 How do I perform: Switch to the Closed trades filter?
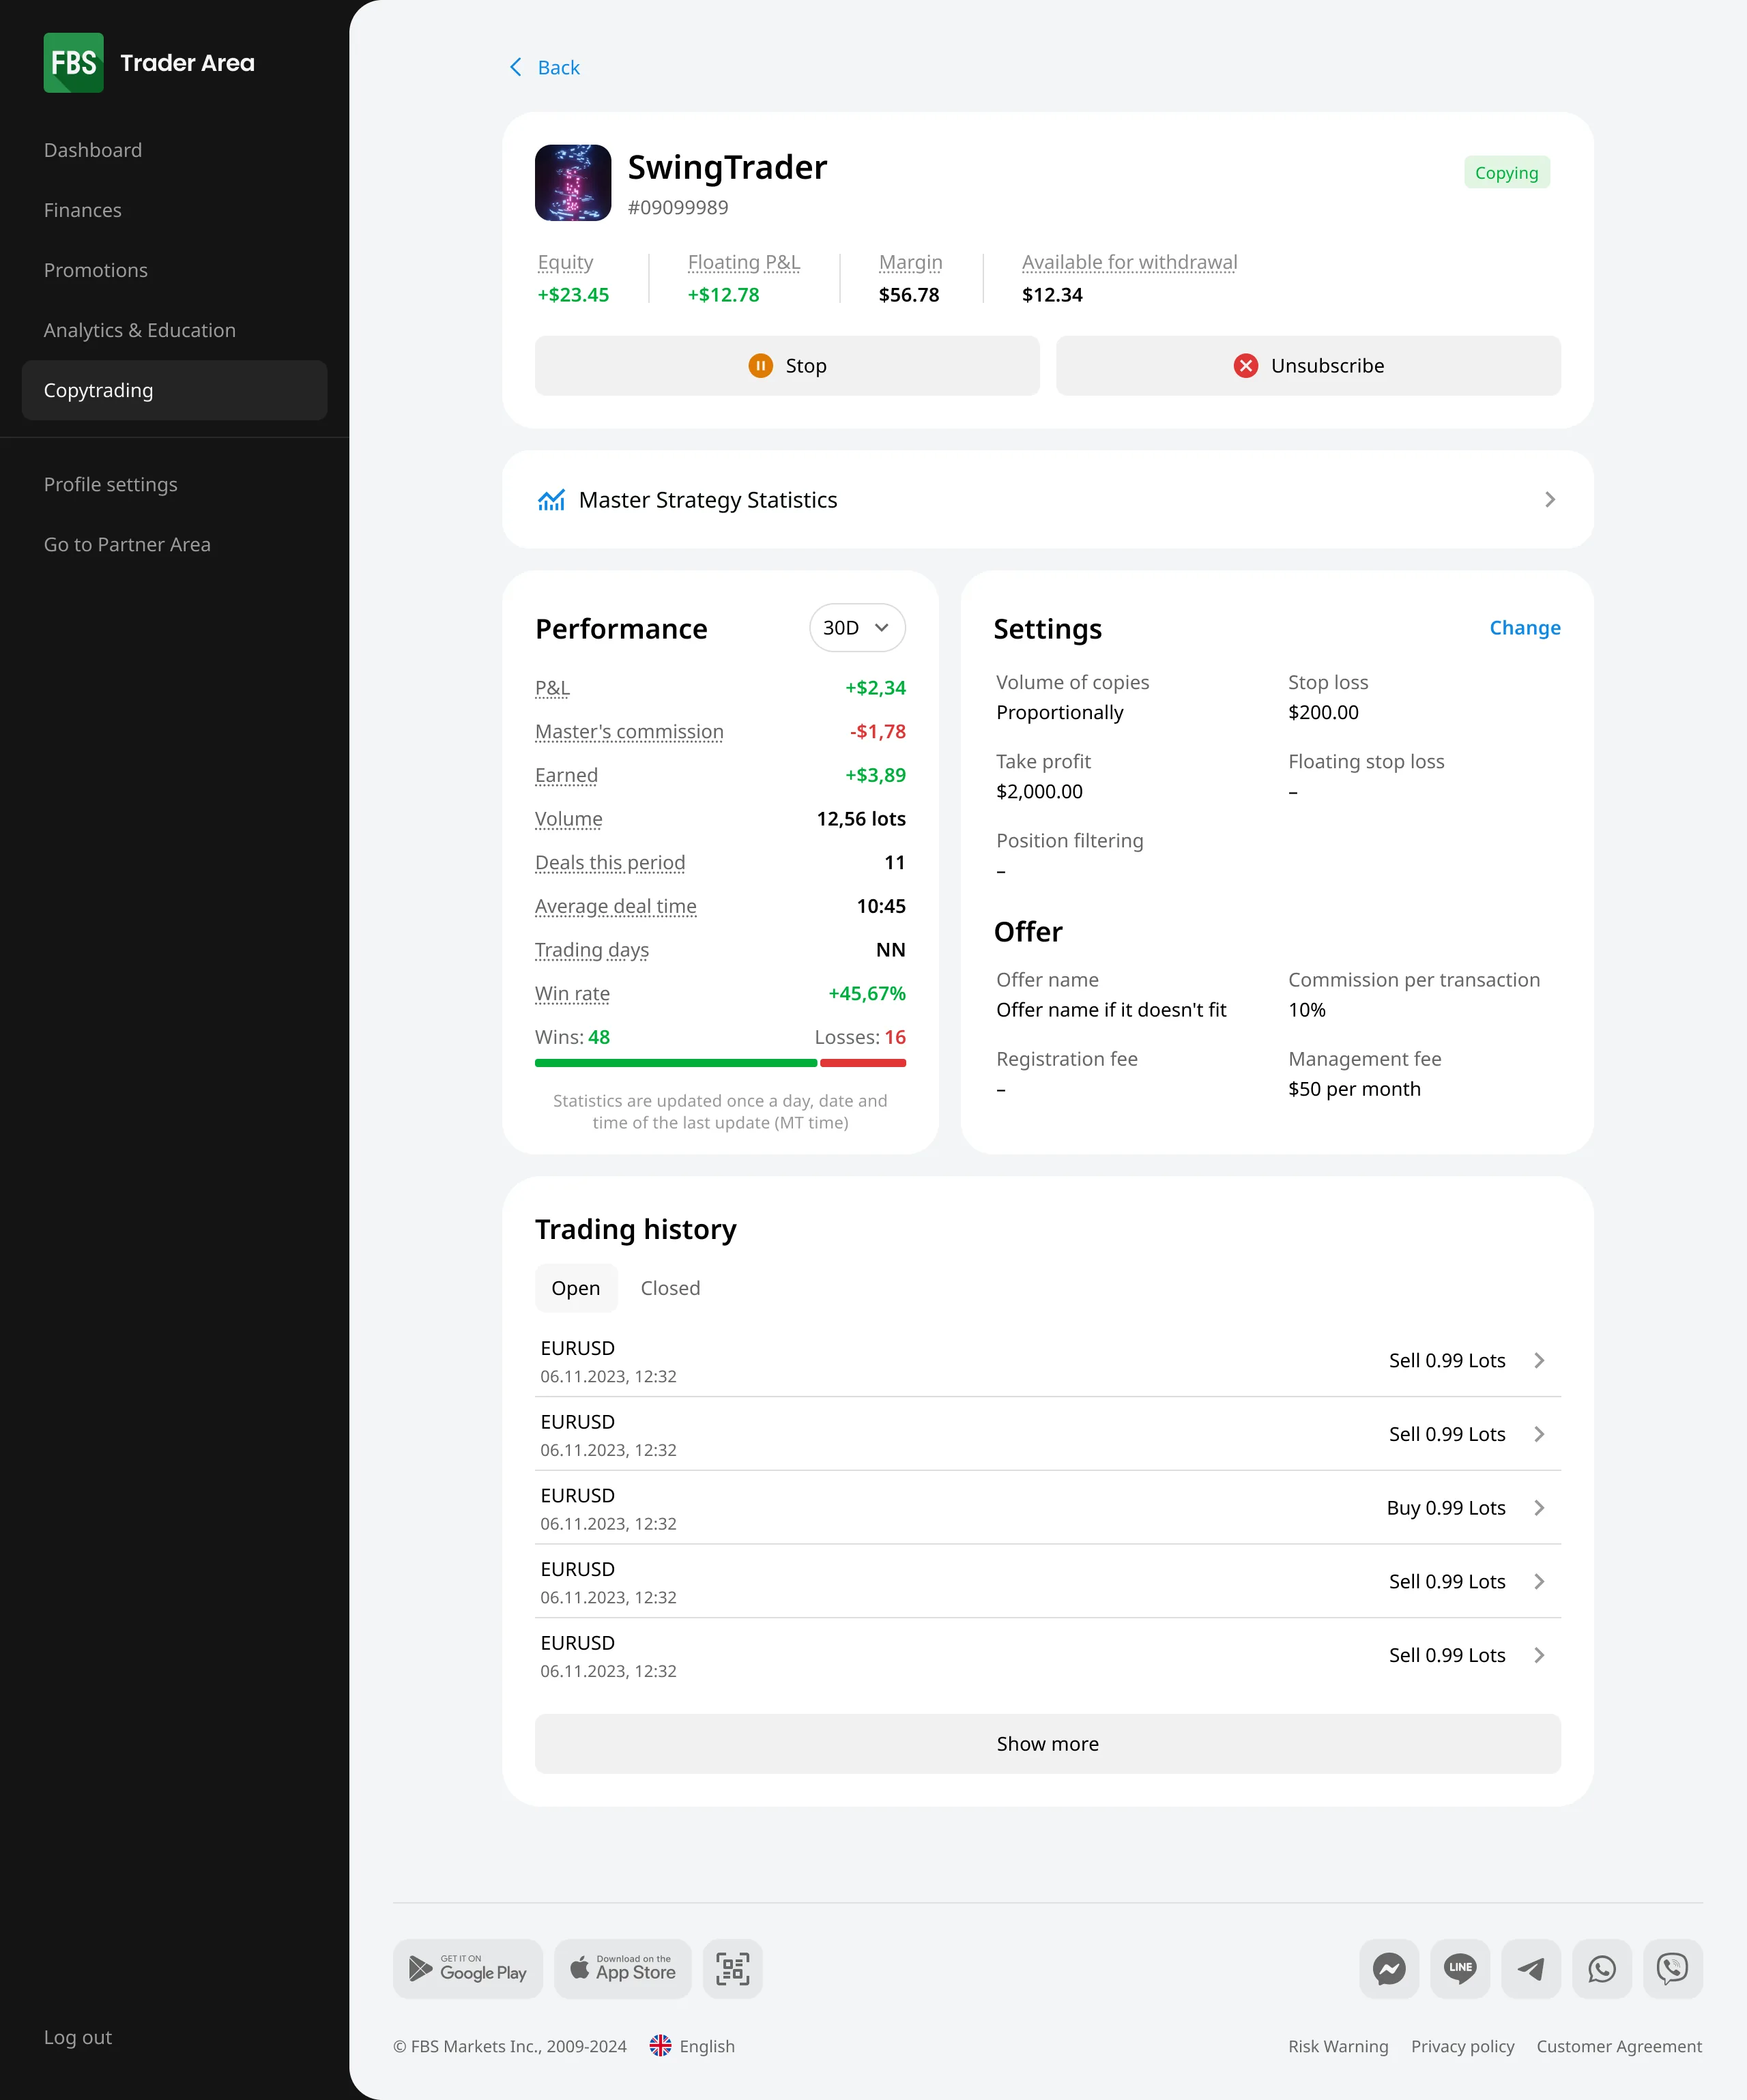(670, 1288)
